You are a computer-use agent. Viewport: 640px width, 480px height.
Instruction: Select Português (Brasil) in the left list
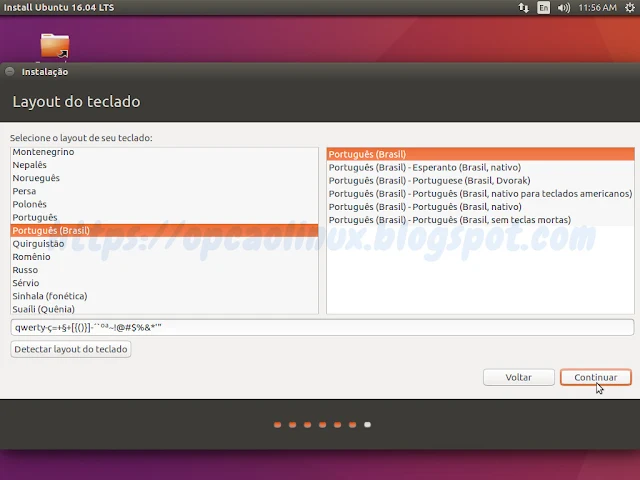164,230
